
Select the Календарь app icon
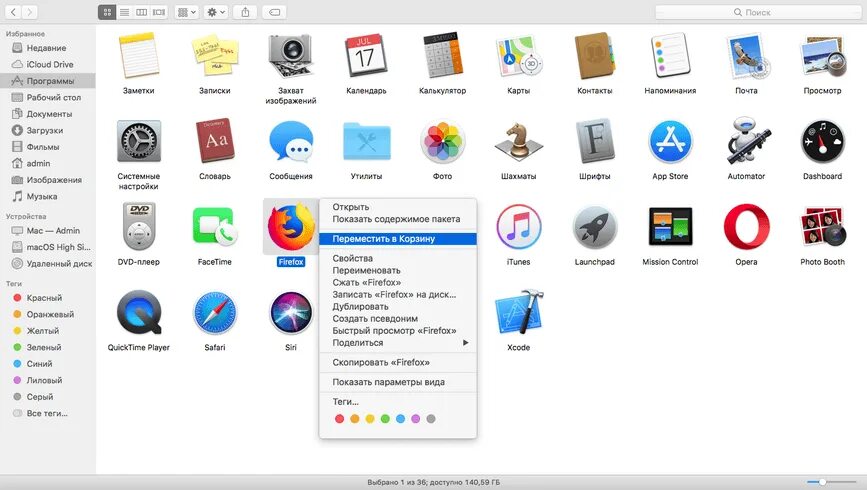coord(366,55)
